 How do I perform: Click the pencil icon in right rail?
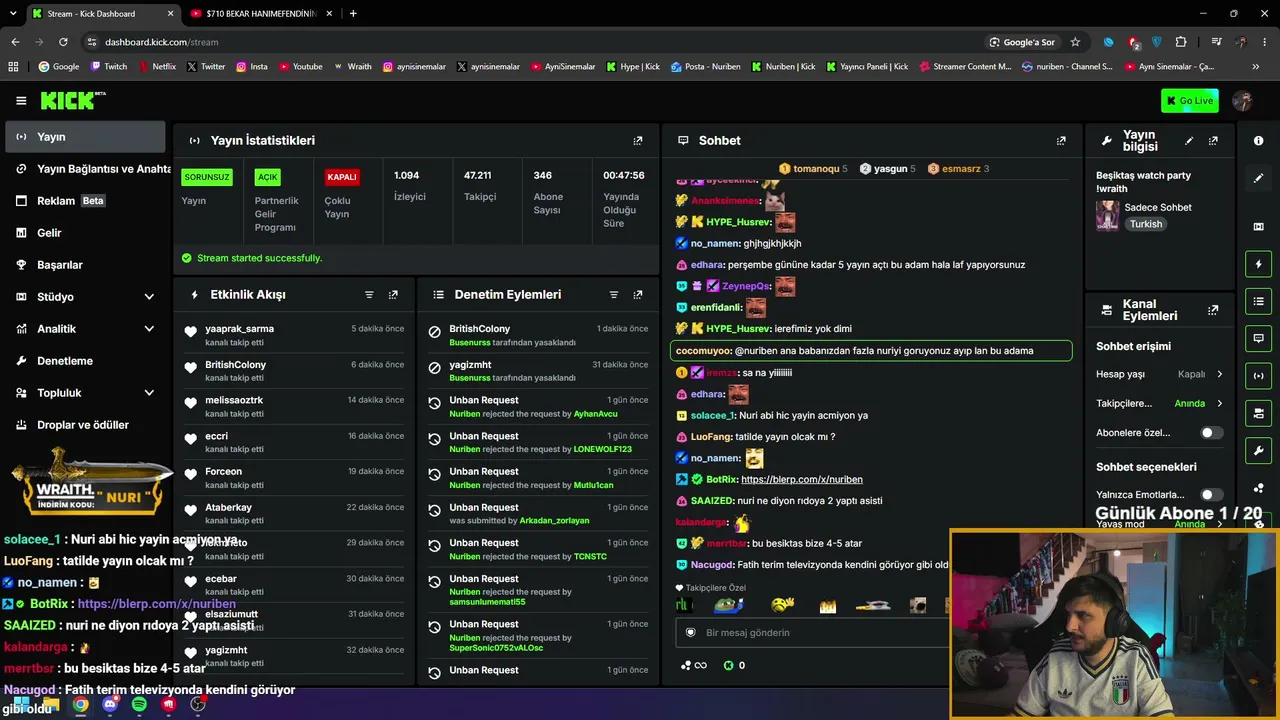click(1258, 178)
